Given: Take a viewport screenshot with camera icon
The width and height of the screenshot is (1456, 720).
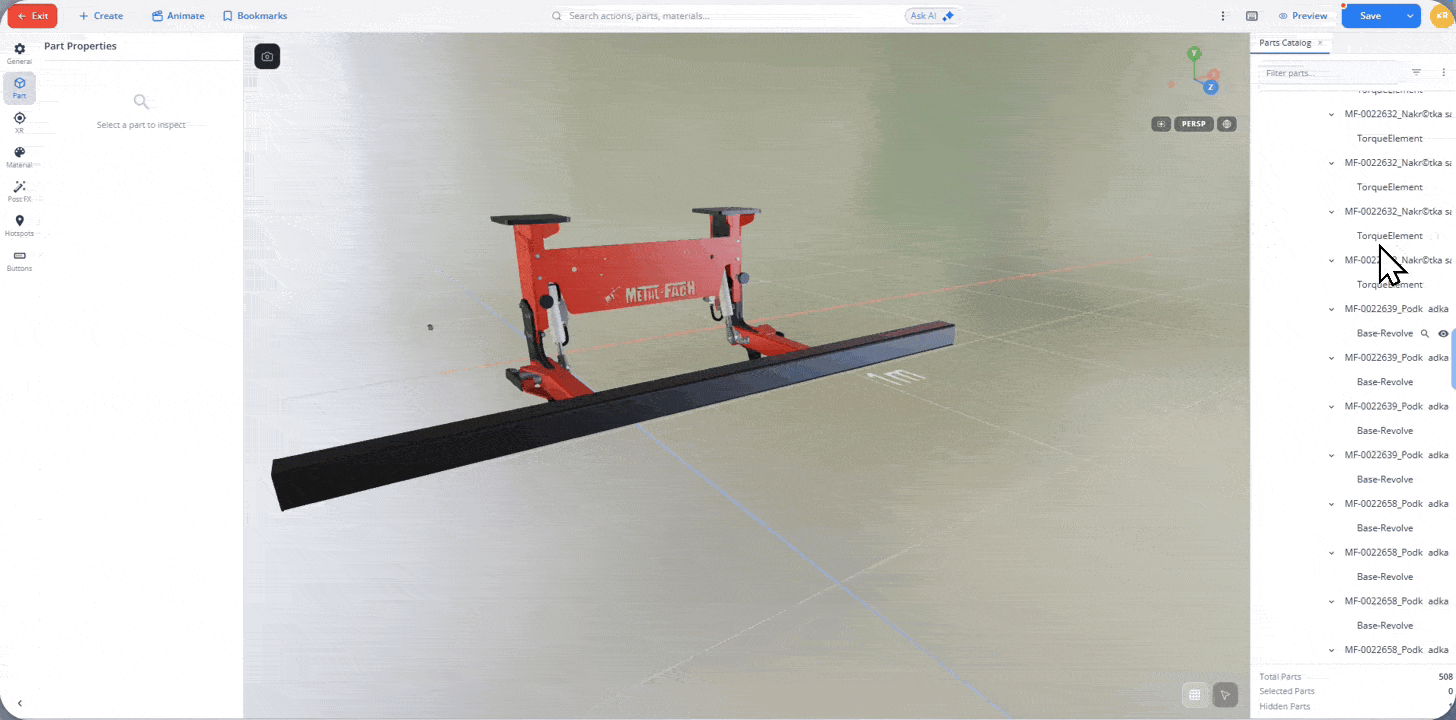Looking at the screenshot, I should pyautogui.click(x=267, y=57).
